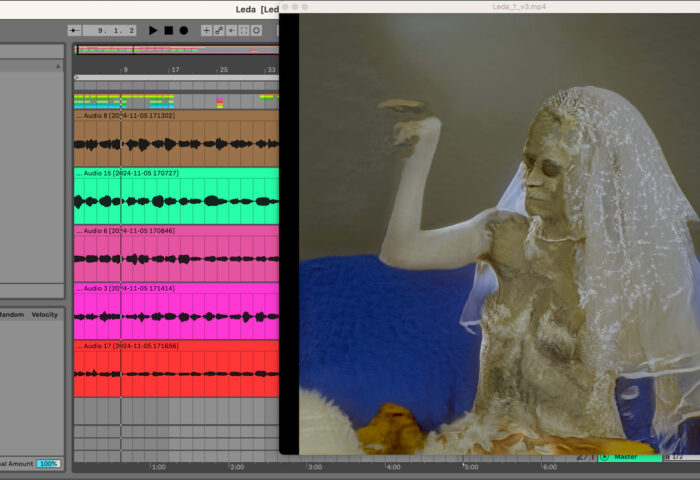Click the green clips near bar 33
Viewport: 700px width, 480px height.
(267, 97)
